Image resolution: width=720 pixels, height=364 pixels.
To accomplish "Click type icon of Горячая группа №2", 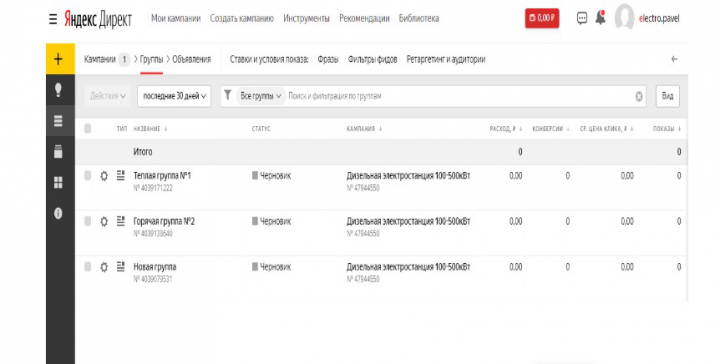I will pyautogui.click(x=121, y=221).
